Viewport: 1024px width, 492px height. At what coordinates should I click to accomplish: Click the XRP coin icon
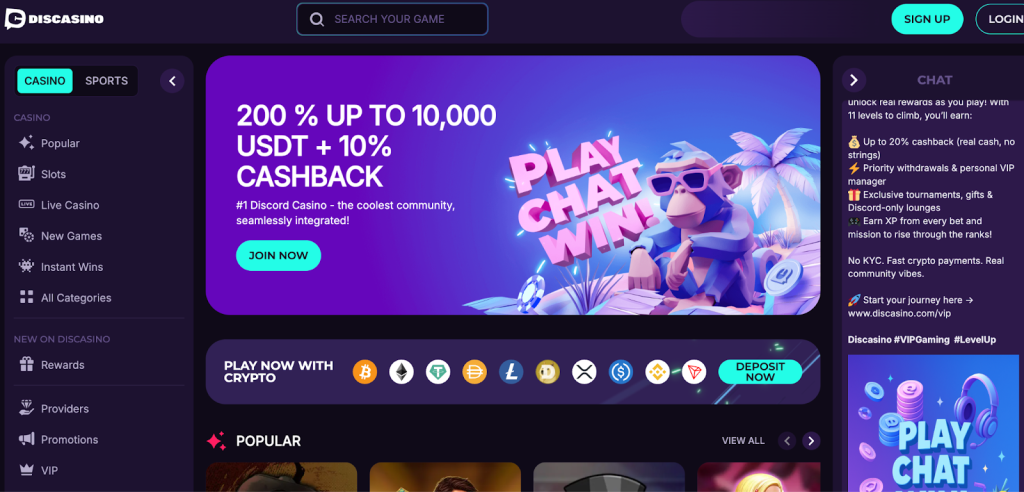(584, 372)
